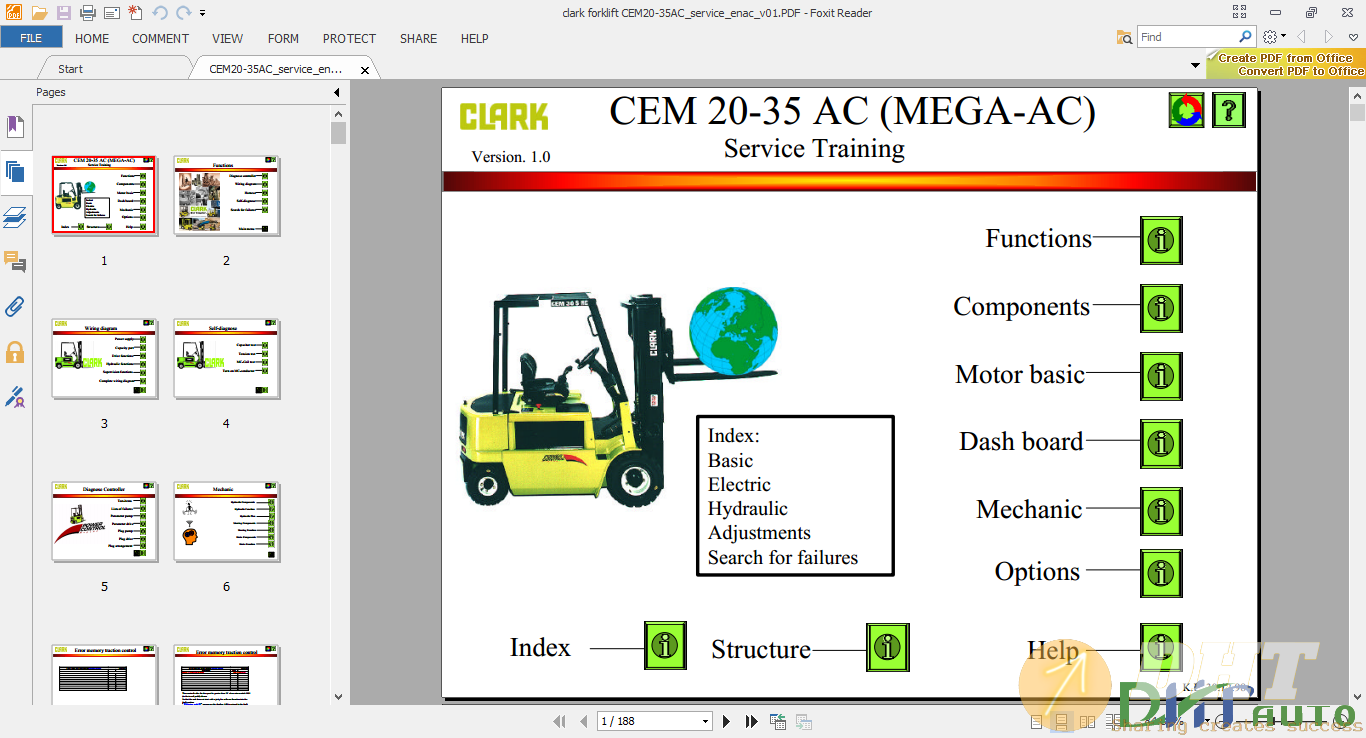The height and width of the screenshot is (738, 1366).
Task: Open the search settings gear dropdown
Action: tap(1274, 37)
